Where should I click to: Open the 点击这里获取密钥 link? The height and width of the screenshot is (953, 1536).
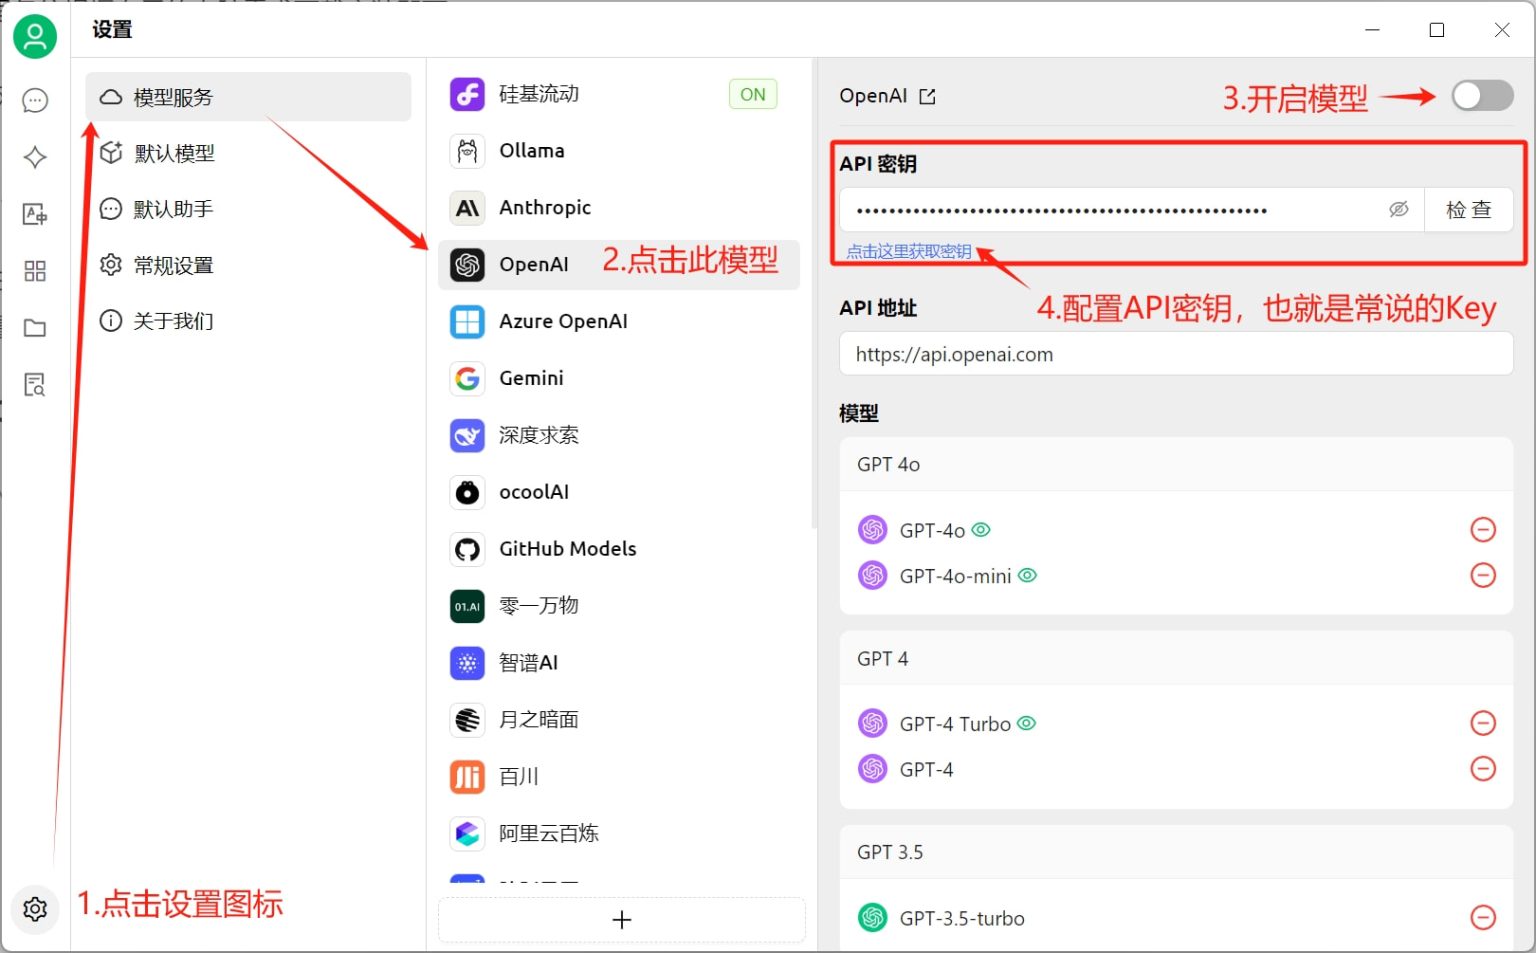pyautogui.click(x=910, y=251)
